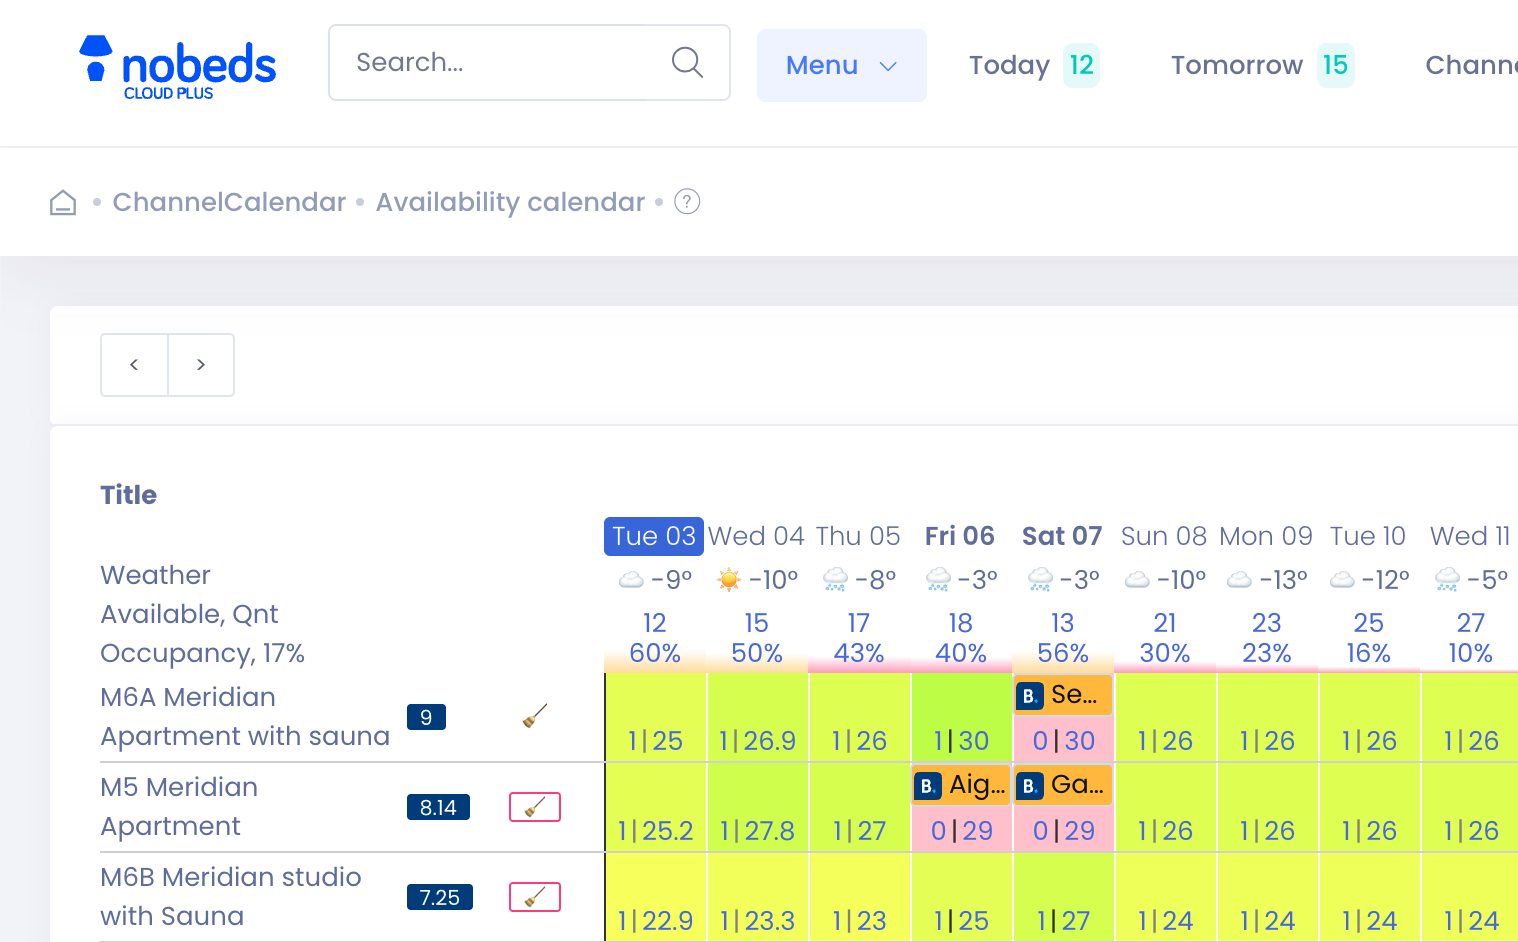
Task: Click the 8.14 rating badge for M5 Meridian Apartment
Action: pos(438,807)
